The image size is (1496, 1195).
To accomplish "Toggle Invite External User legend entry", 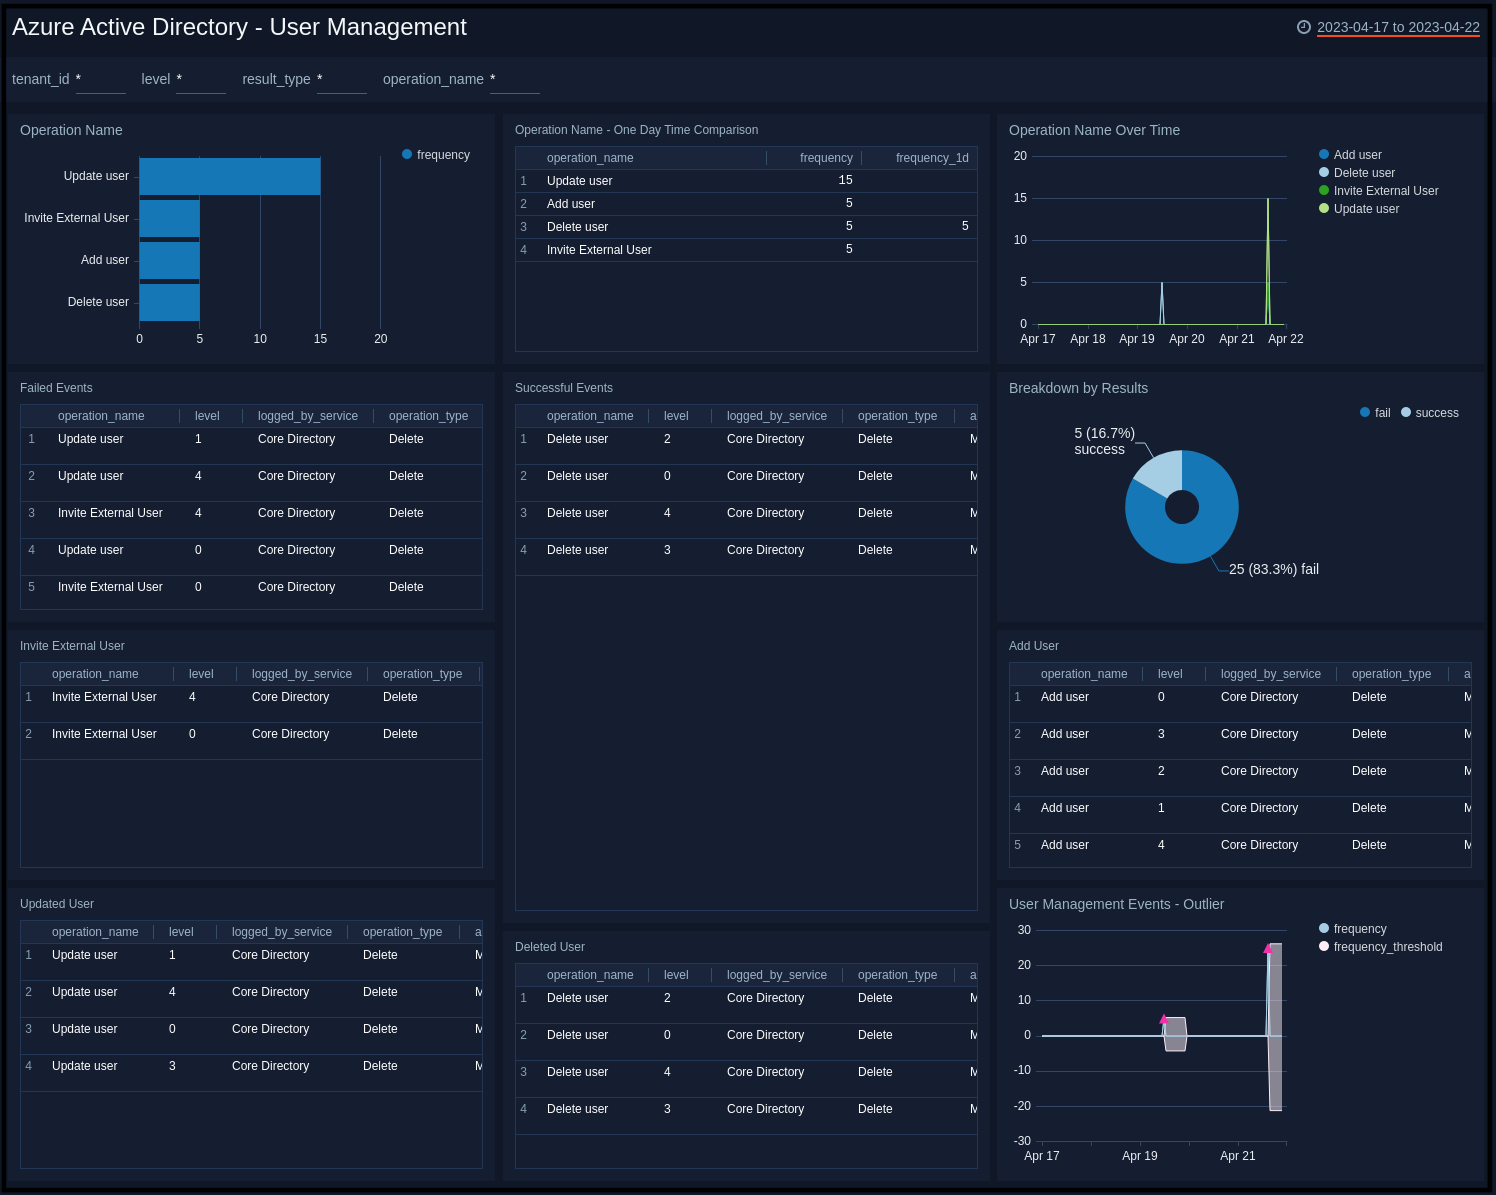I will [x=1378, y=191].
